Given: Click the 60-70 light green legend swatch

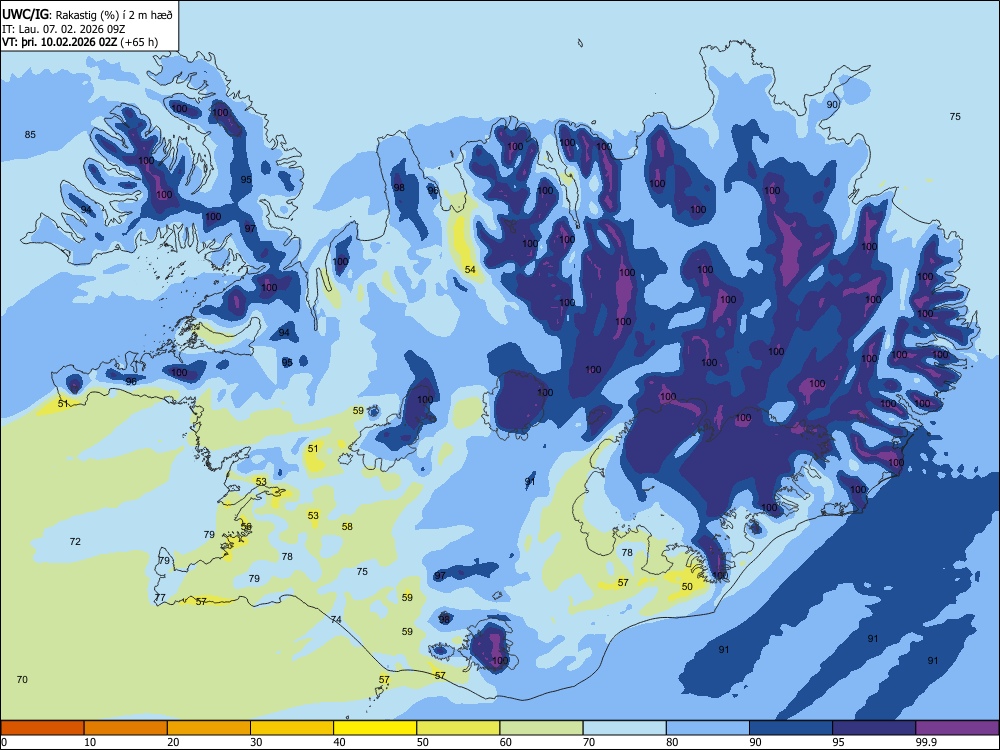Looking at the screenshot, I should tap(541, 728).
